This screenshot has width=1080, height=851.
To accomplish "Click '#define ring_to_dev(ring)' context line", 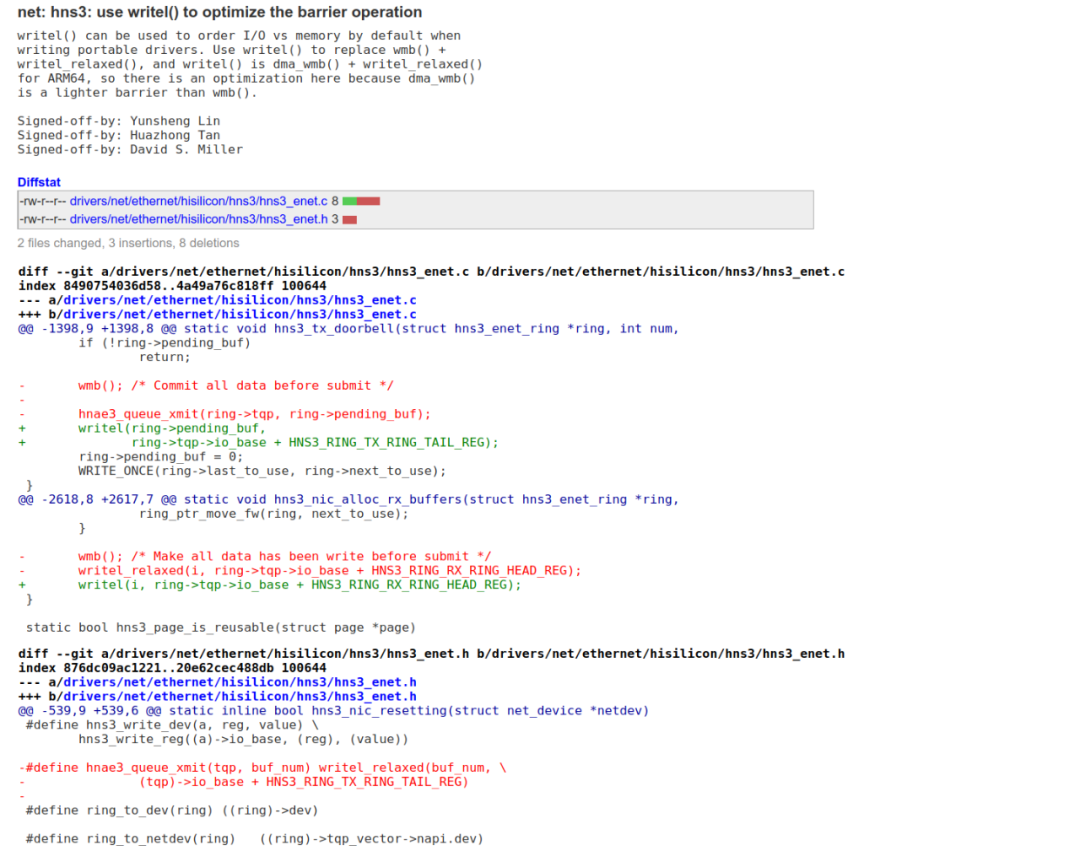I will point(172,810).
